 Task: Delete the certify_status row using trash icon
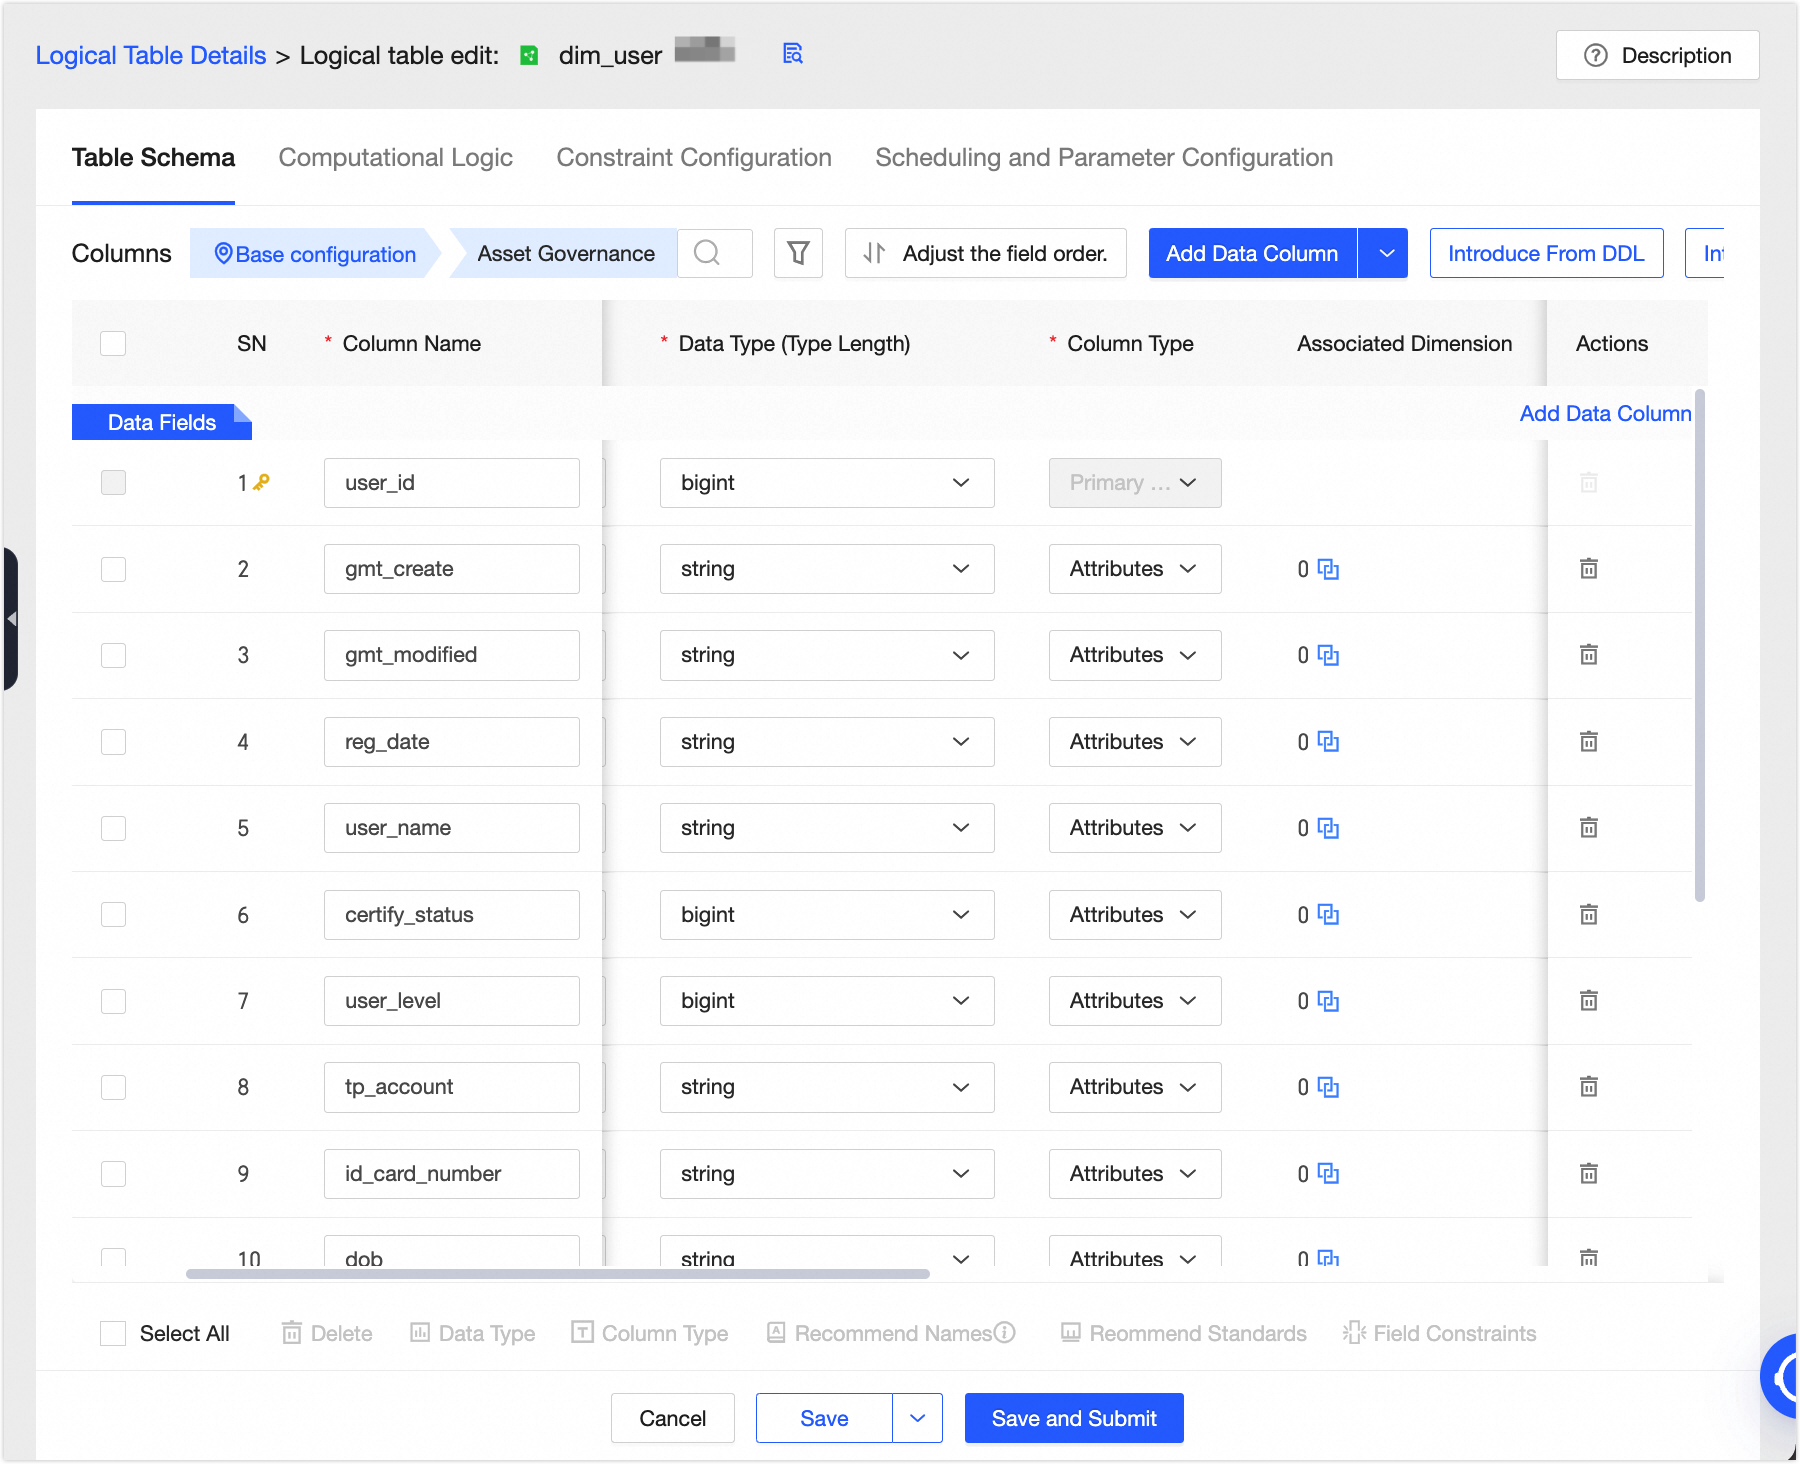coord(1588,915)
